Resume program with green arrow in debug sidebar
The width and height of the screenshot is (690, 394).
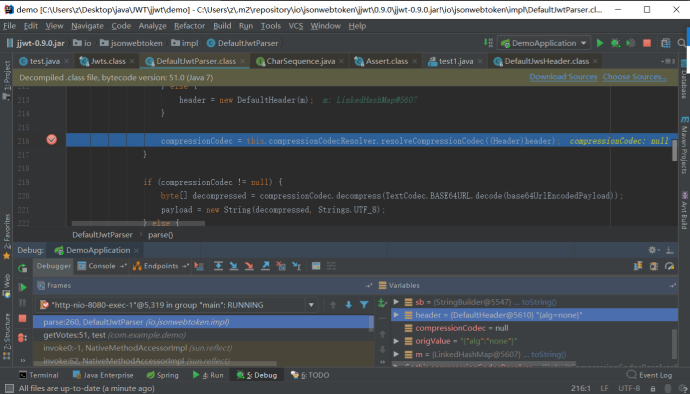click(x=22, y=287)
